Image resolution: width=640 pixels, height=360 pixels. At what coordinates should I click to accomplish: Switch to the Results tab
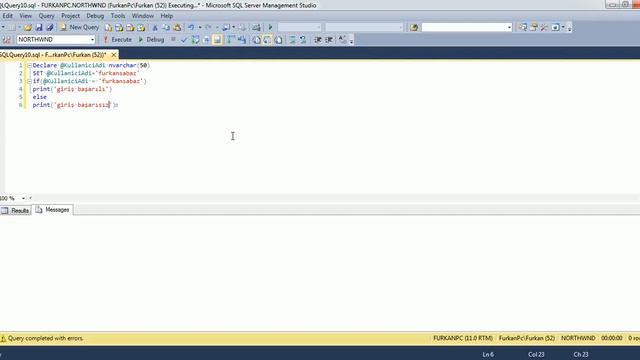click(16, 210)
